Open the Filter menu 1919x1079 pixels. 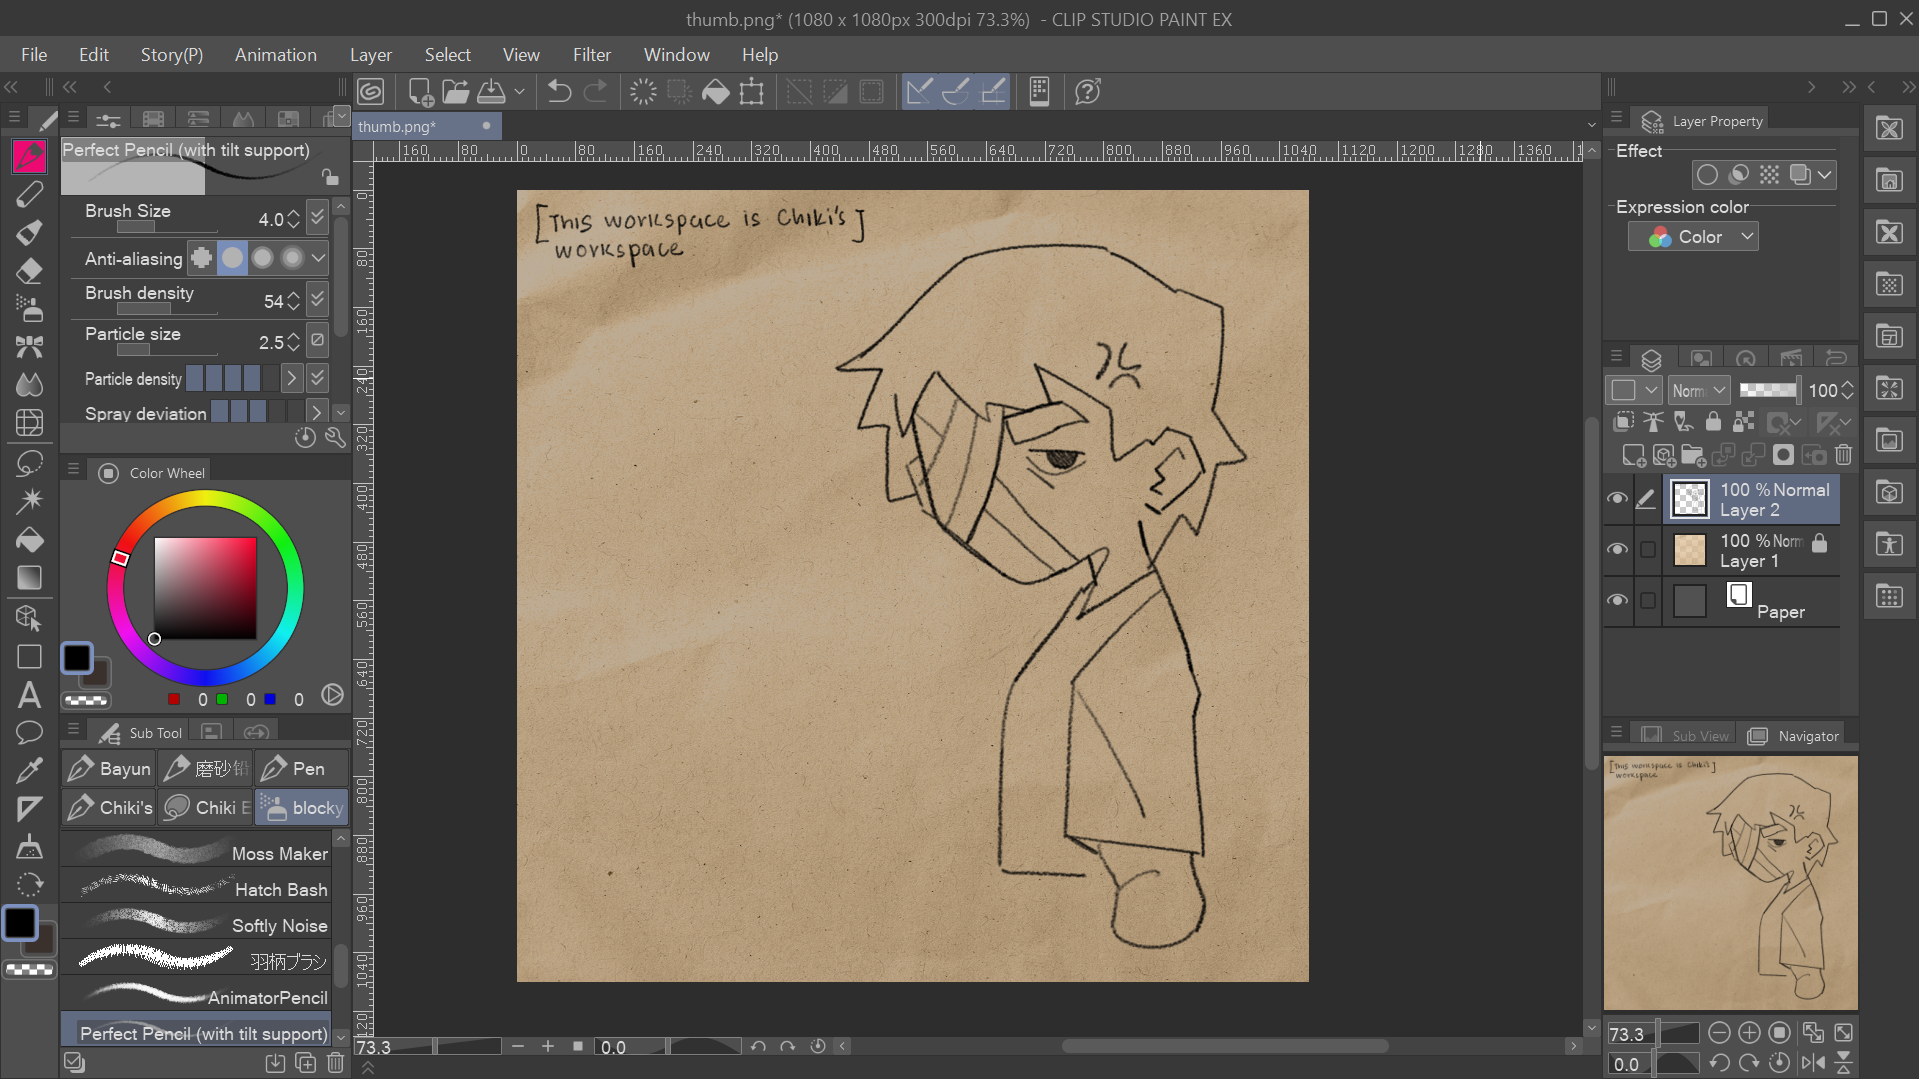(x=591, y=55)
